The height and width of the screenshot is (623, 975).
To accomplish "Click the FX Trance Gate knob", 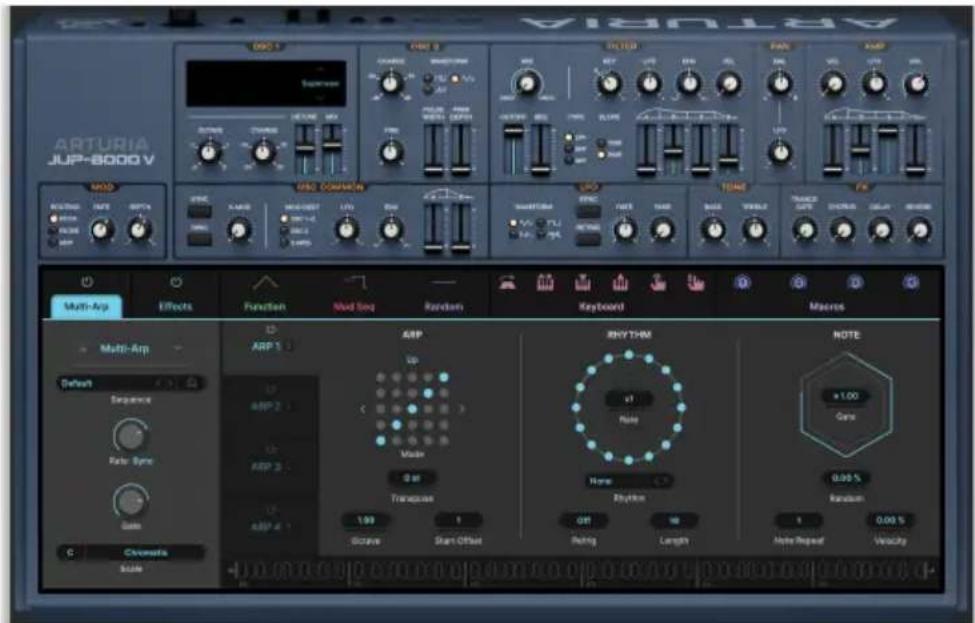I will point(805,229).
